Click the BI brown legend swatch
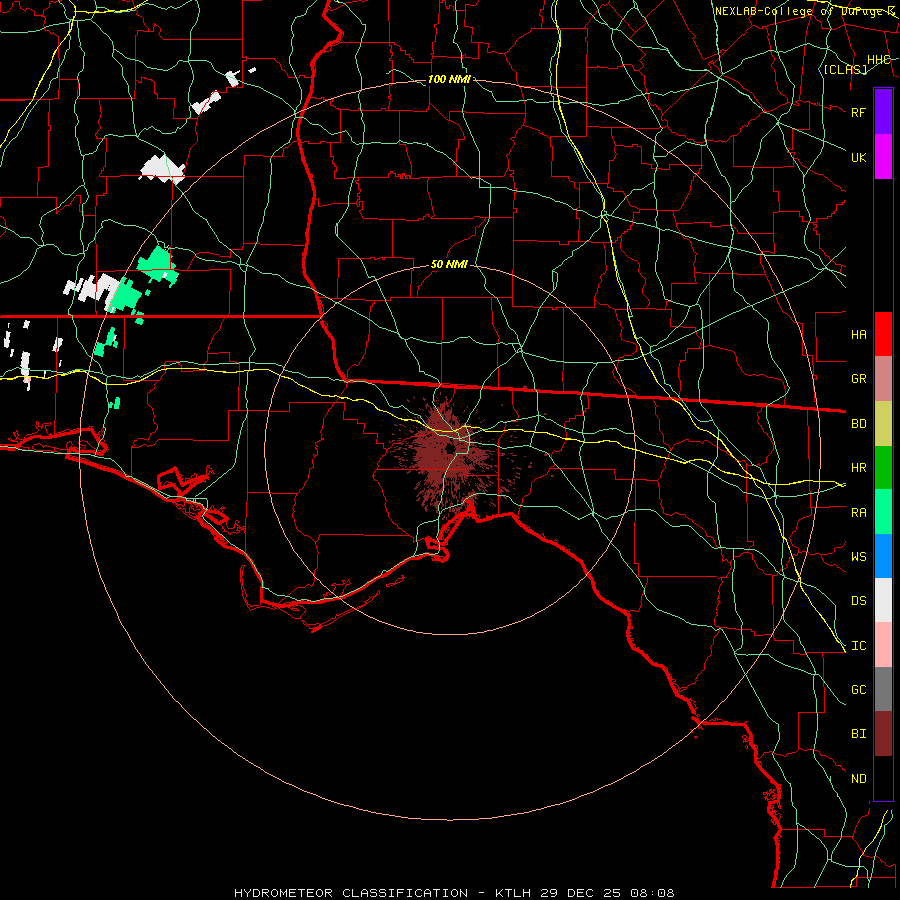 tap(883, 734)
